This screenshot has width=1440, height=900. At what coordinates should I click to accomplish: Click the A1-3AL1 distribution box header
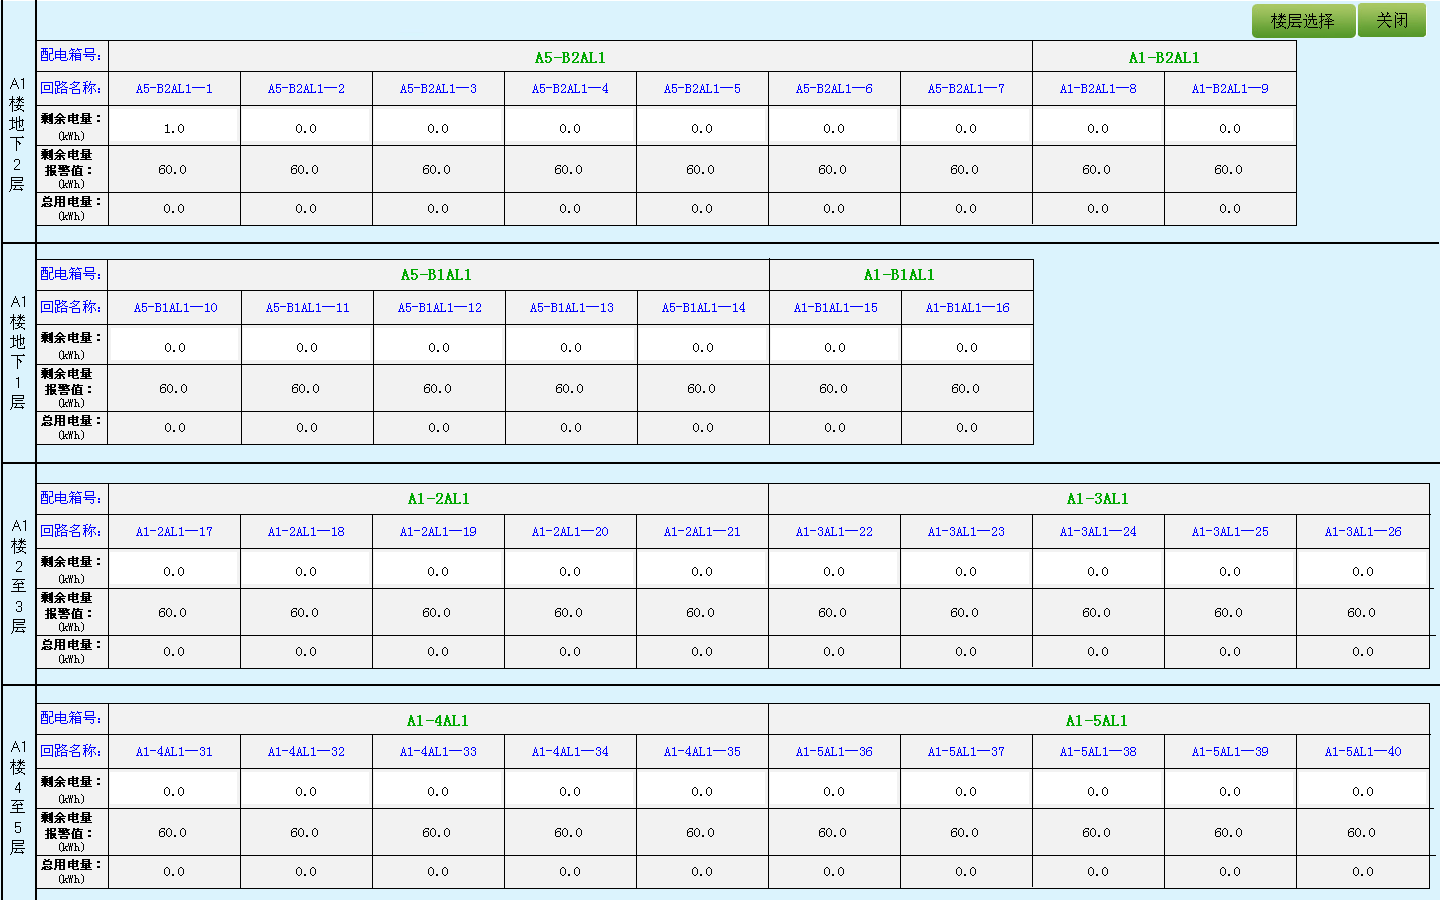tap(1097, 499)
